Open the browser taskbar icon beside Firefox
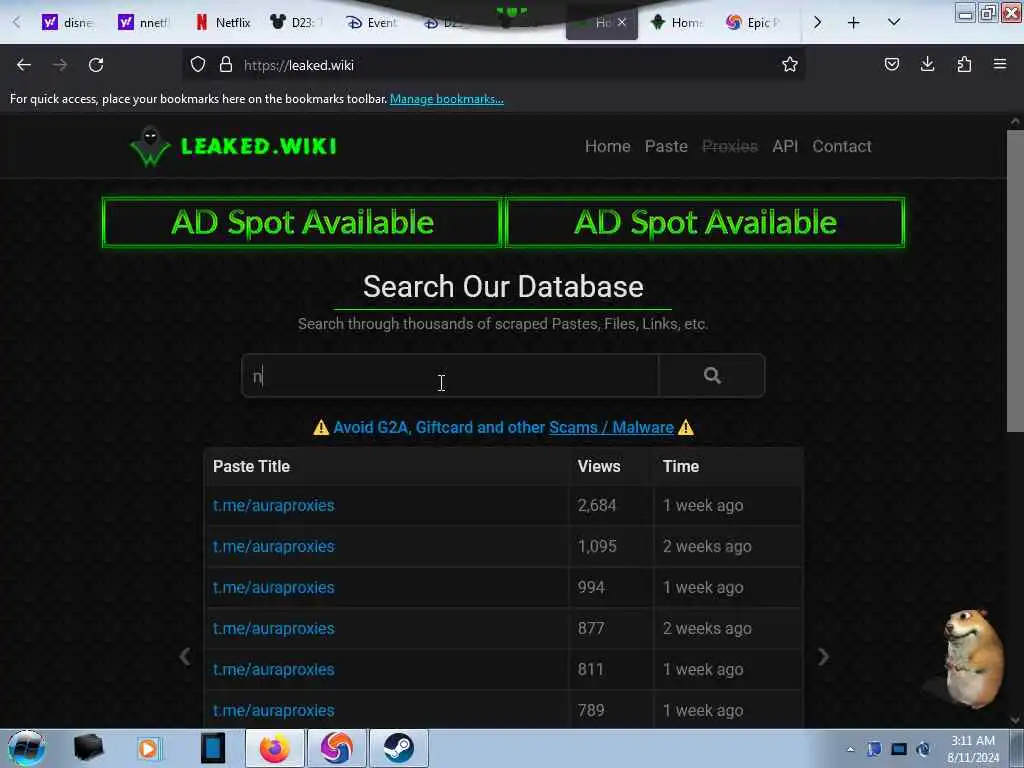1024x768 pixels. coord(336,748)
